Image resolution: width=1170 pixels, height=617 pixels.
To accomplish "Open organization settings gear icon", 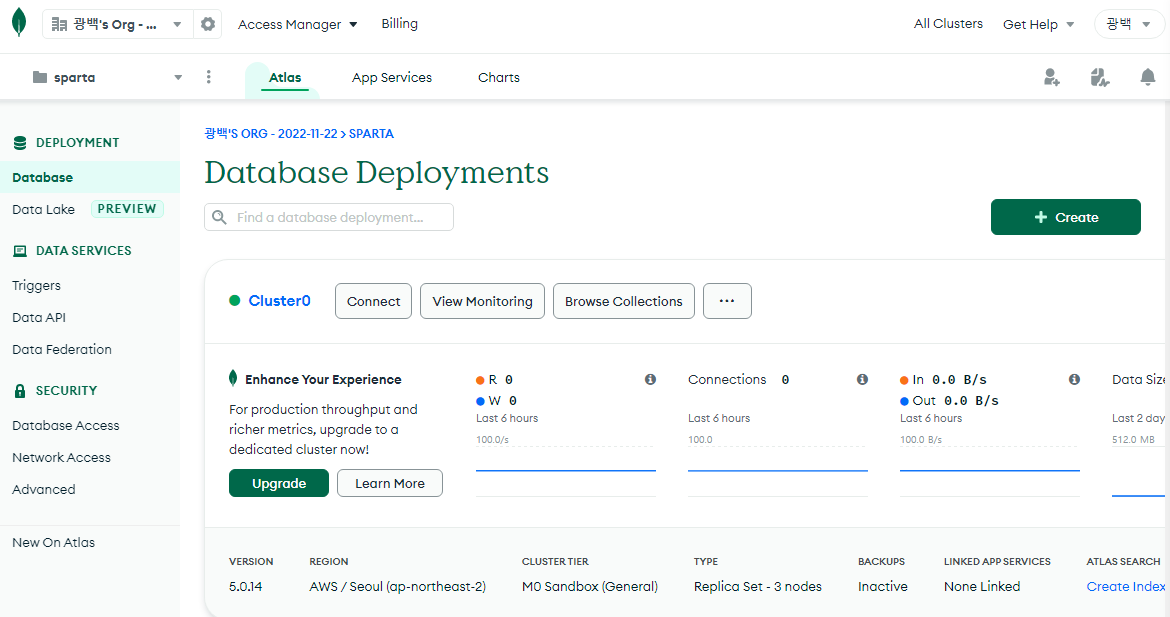I will [208, 24].
